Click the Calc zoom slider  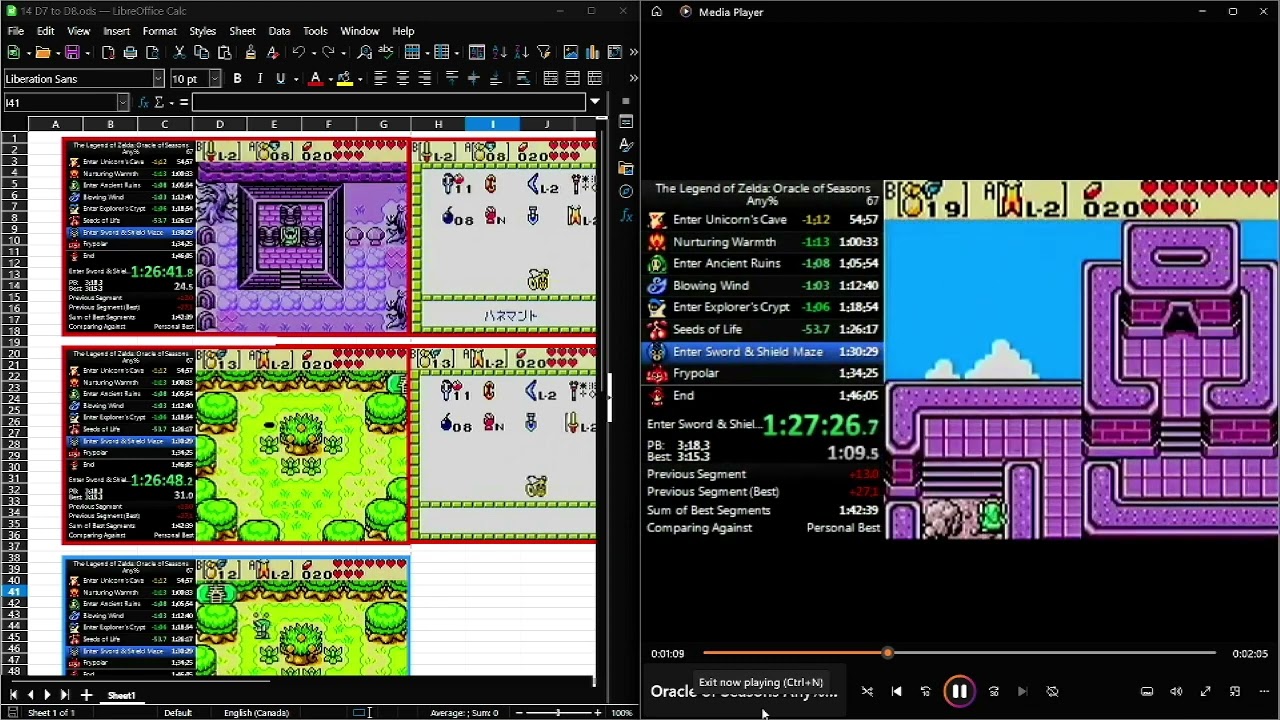(x=557, y=712)
